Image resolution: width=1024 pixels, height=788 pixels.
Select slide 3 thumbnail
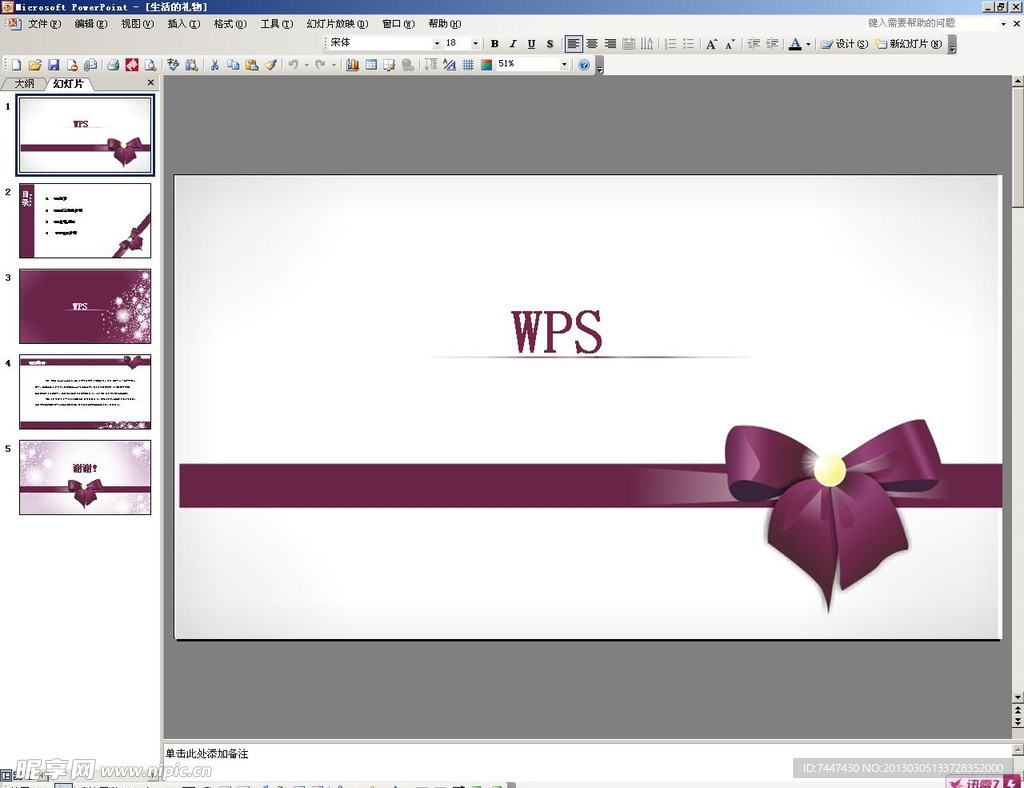[x=85, y=306]
